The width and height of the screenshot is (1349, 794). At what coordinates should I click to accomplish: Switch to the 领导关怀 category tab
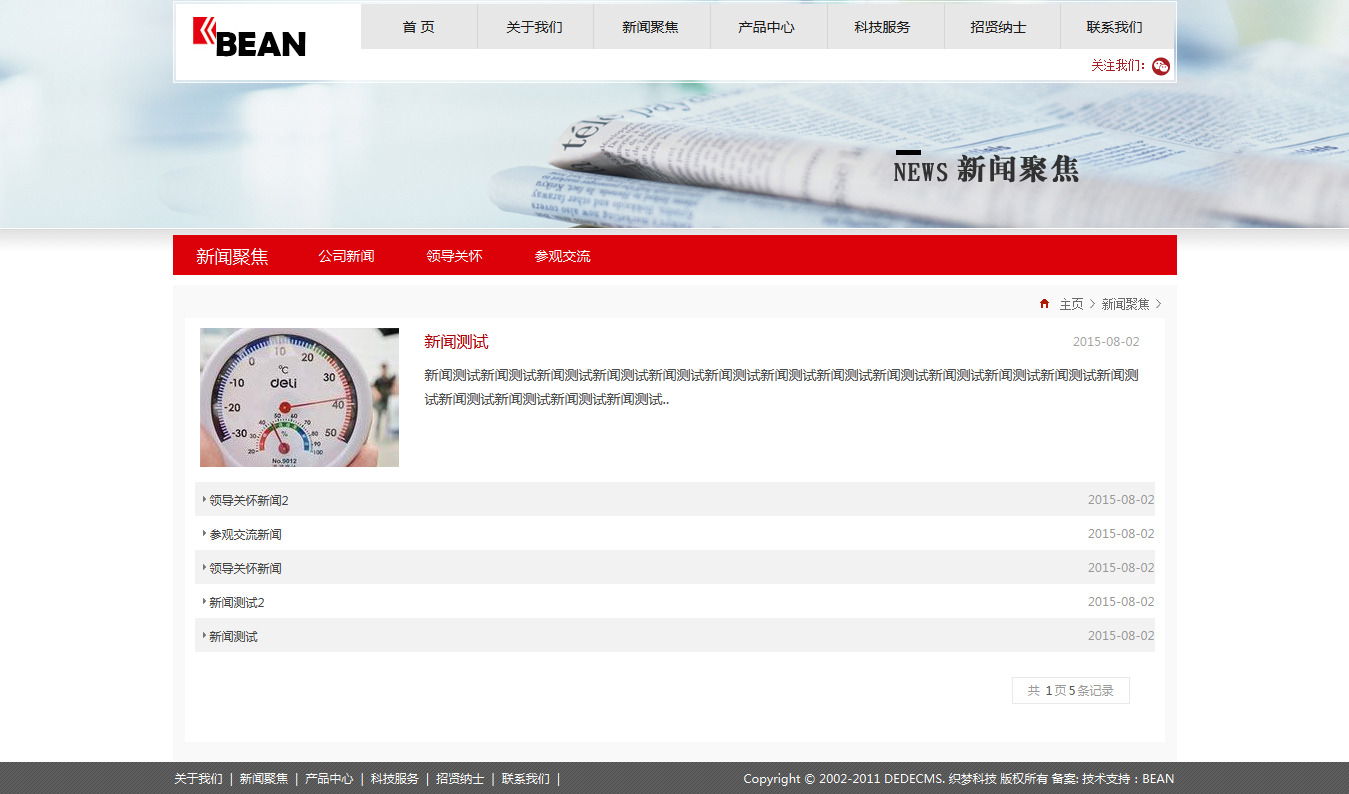pyautogui.click(x=454, y=256)
